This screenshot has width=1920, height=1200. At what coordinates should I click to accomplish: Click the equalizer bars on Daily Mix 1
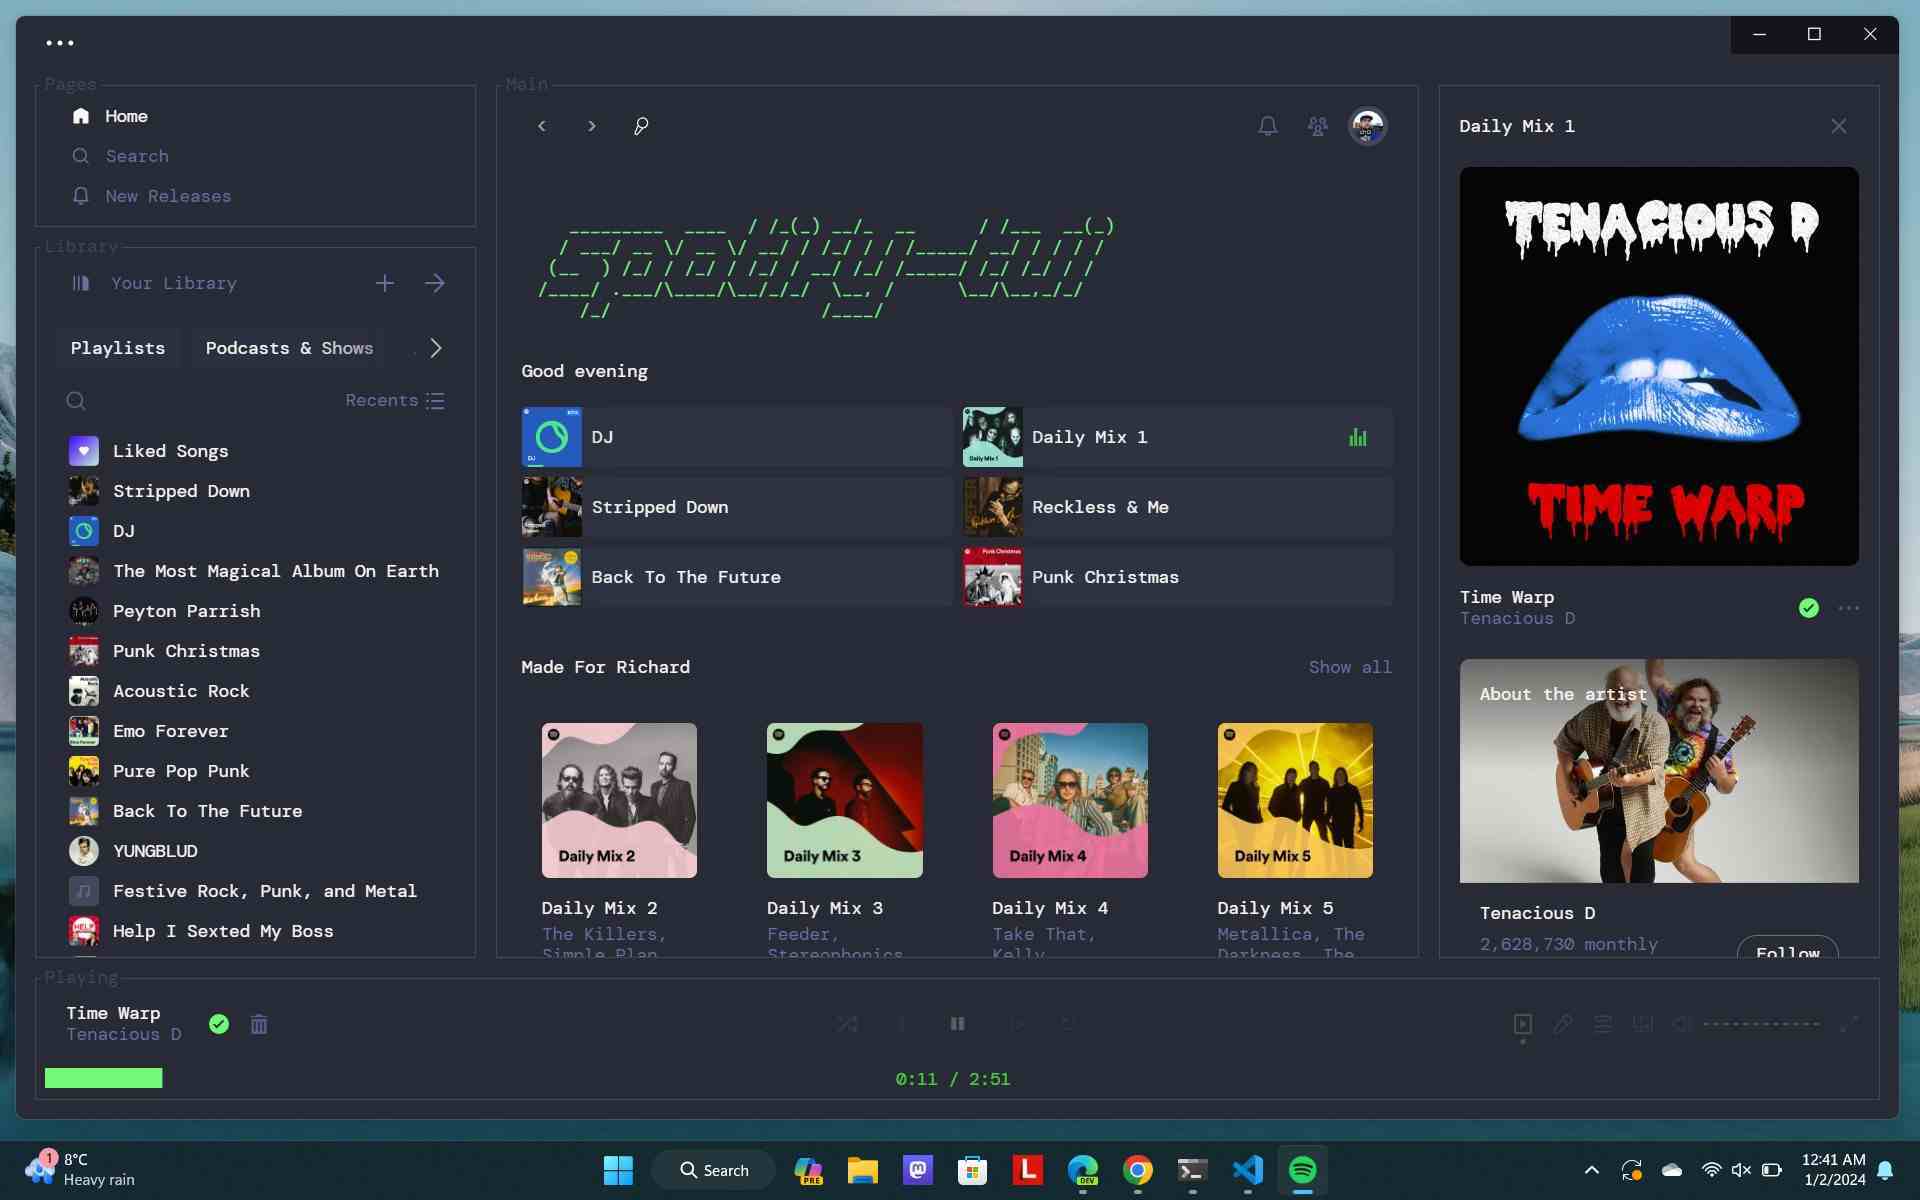[x=1357, y=437]
